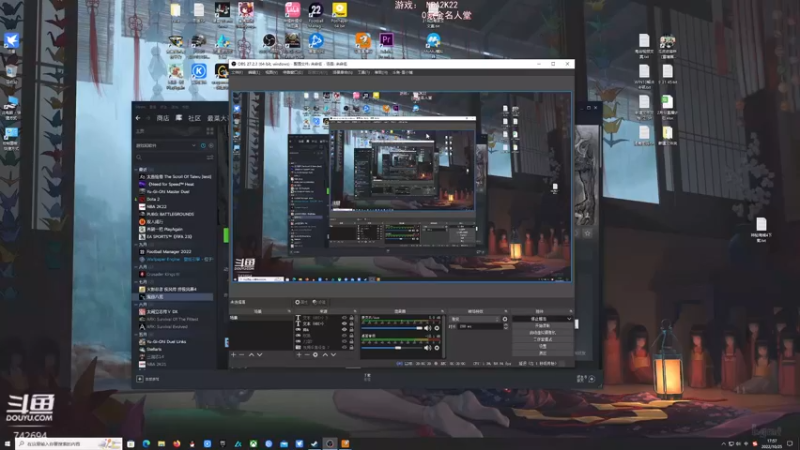Adjust the transition duration stepper
Viewport: 800px width, 450px height.
pos(506,326)
